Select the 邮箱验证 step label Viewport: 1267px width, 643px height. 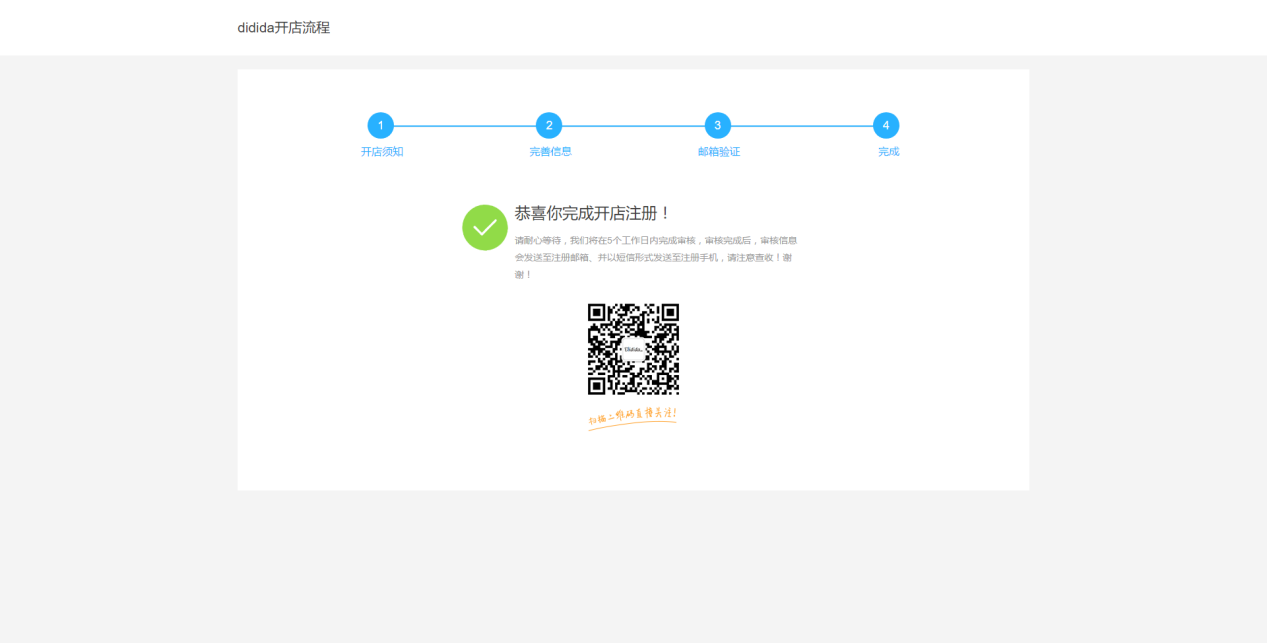(719, 152)
